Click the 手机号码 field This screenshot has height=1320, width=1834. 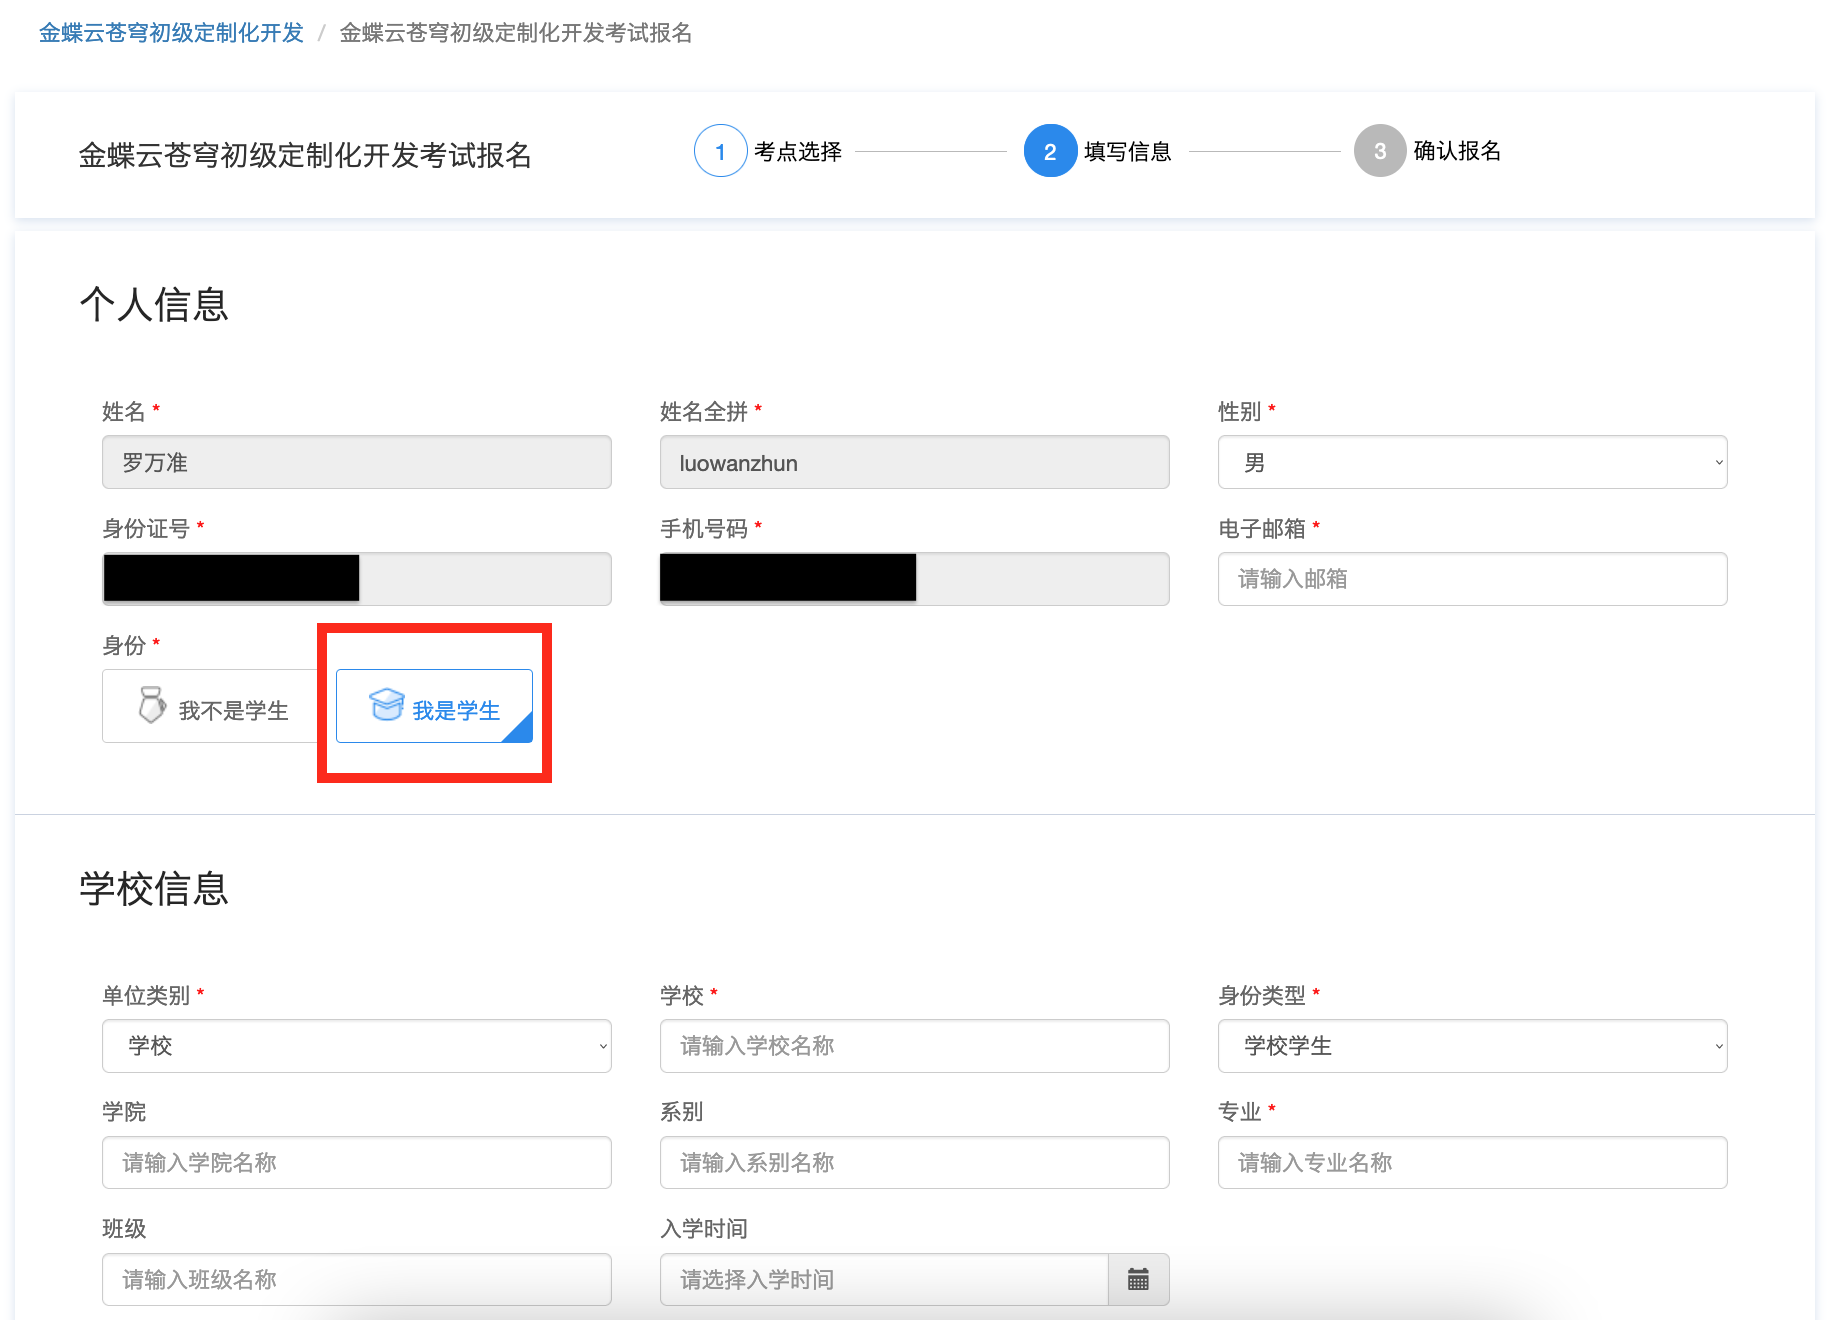(x=914, y=579)
